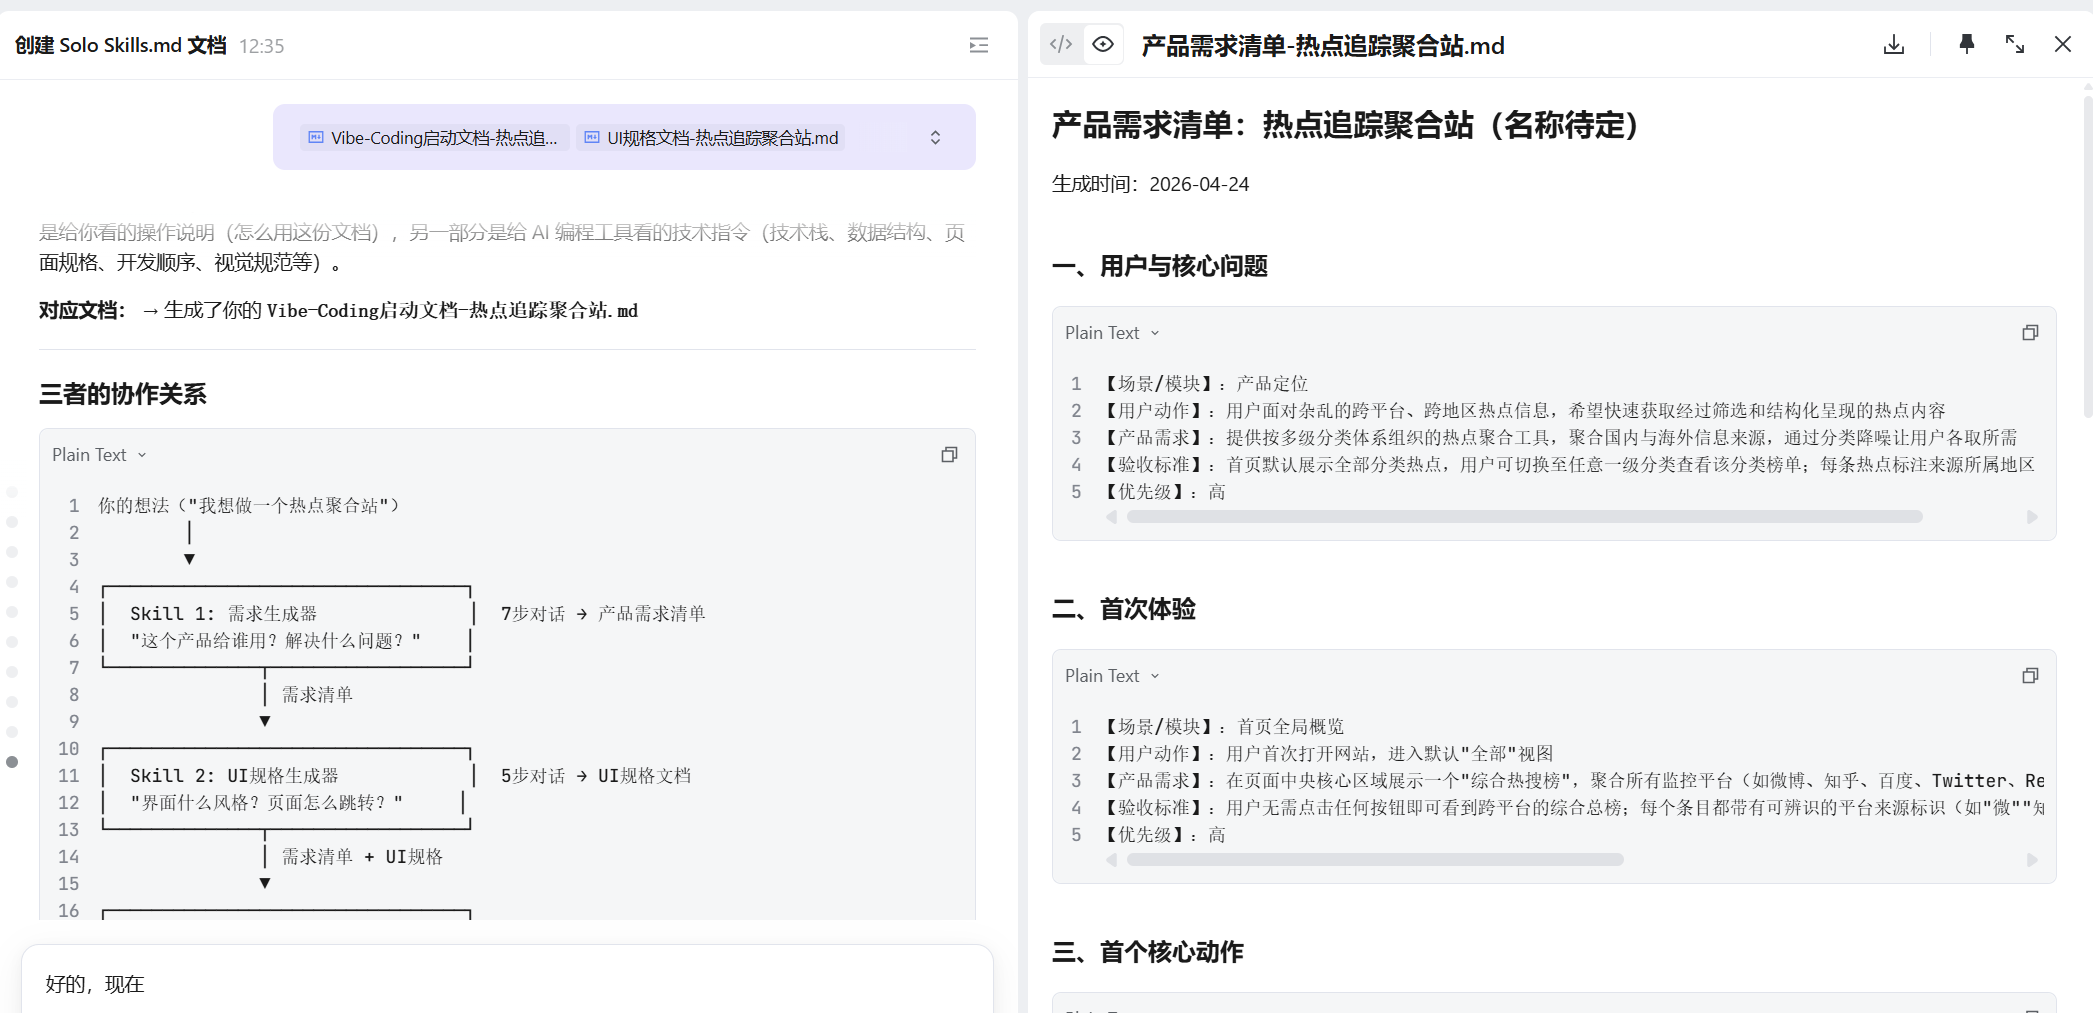The height and width of the screenshot is (1013, 2093).
Task: Download the product requirements markdown file
Action: (1894, 45)
